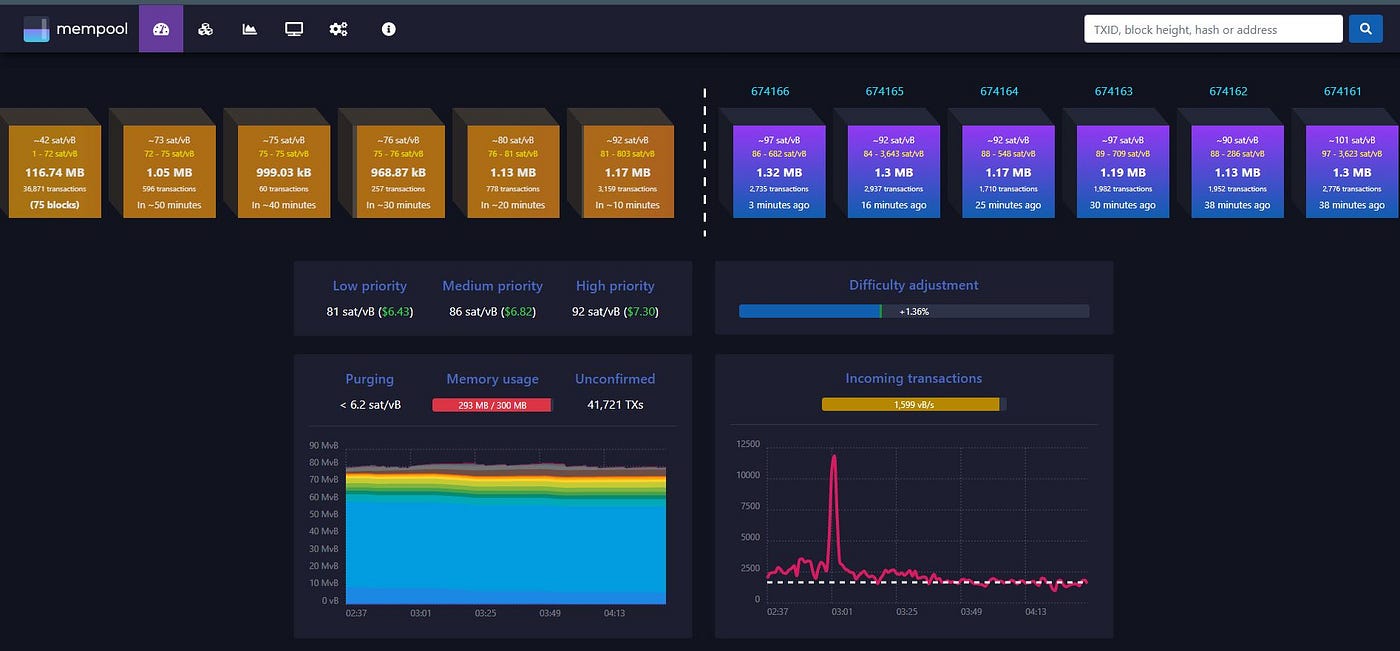Open block height link 674163
This screenshot has width=1400, height=651.
point(1114,91)
